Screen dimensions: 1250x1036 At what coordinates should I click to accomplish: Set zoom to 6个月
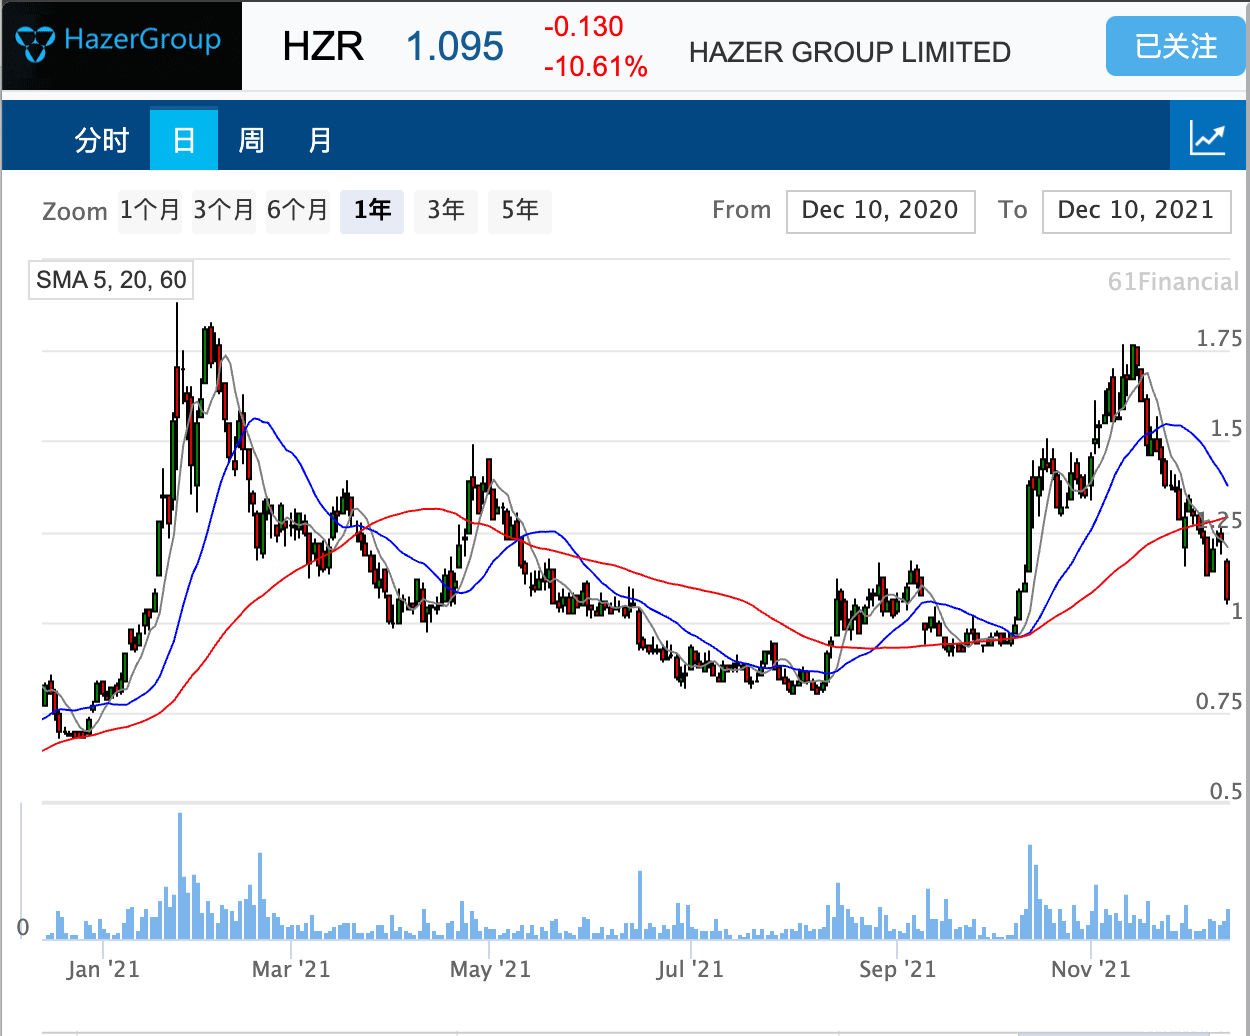pyautogui.click(x=298, y=211)
